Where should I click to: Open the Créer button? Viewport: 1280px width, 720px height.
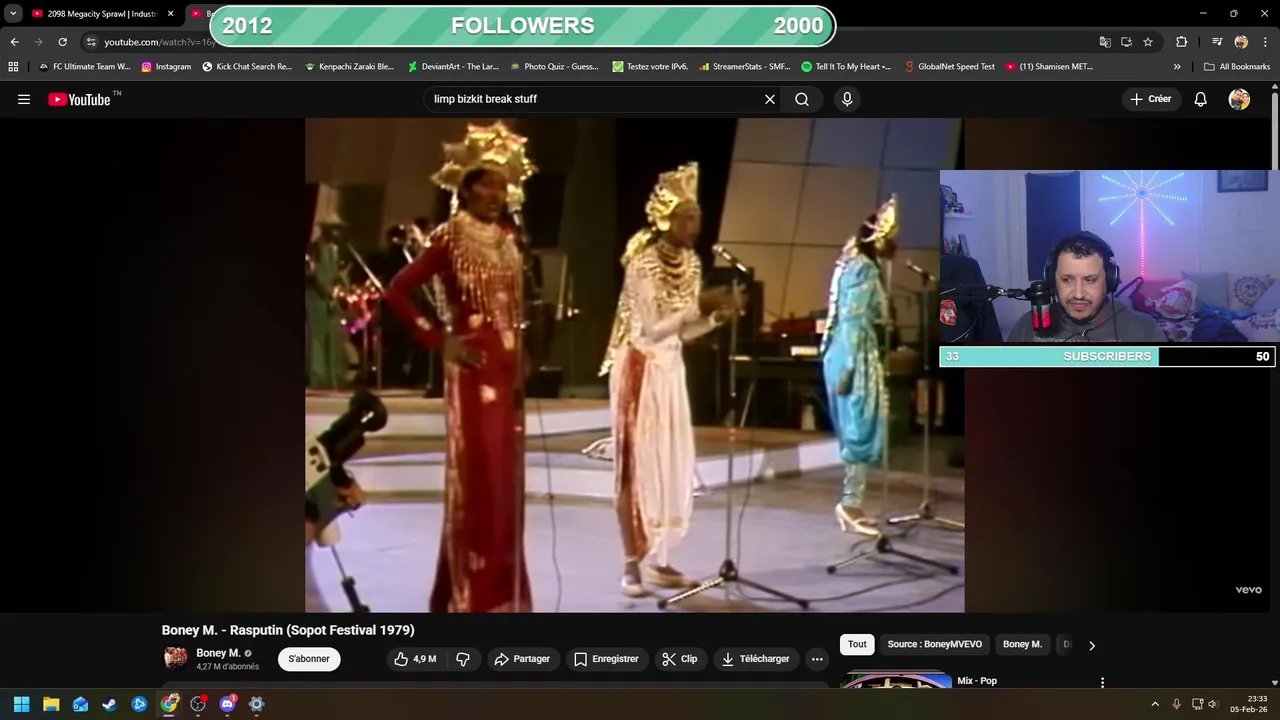click(1151, 99)
